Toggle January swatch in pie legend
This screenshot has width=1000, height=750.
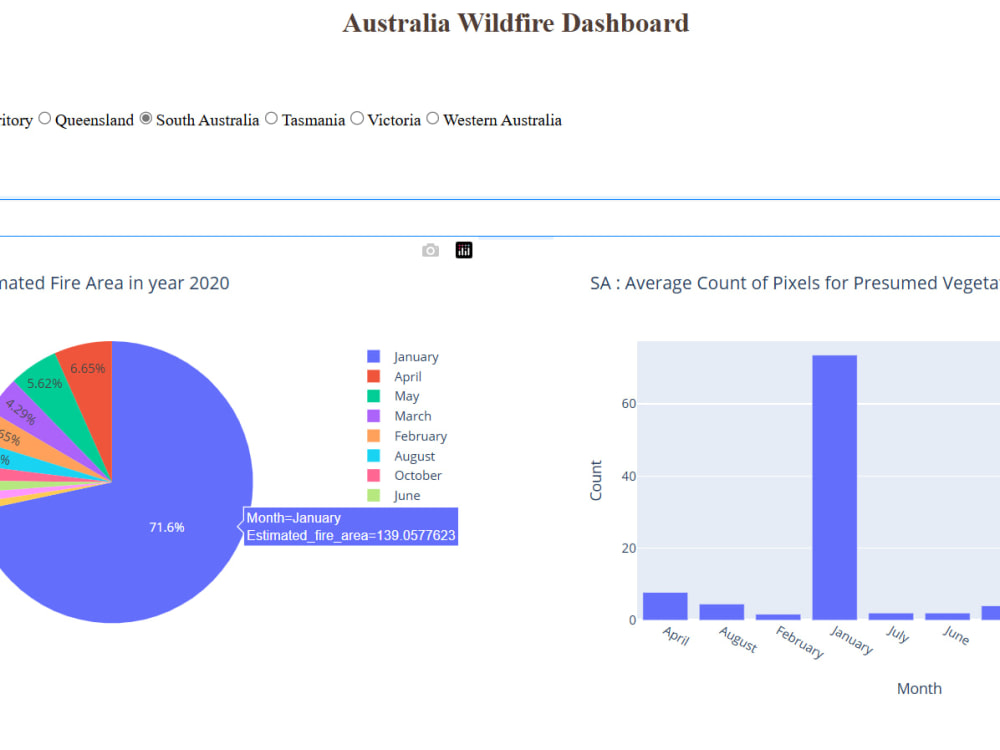click(x=374, y=357)
